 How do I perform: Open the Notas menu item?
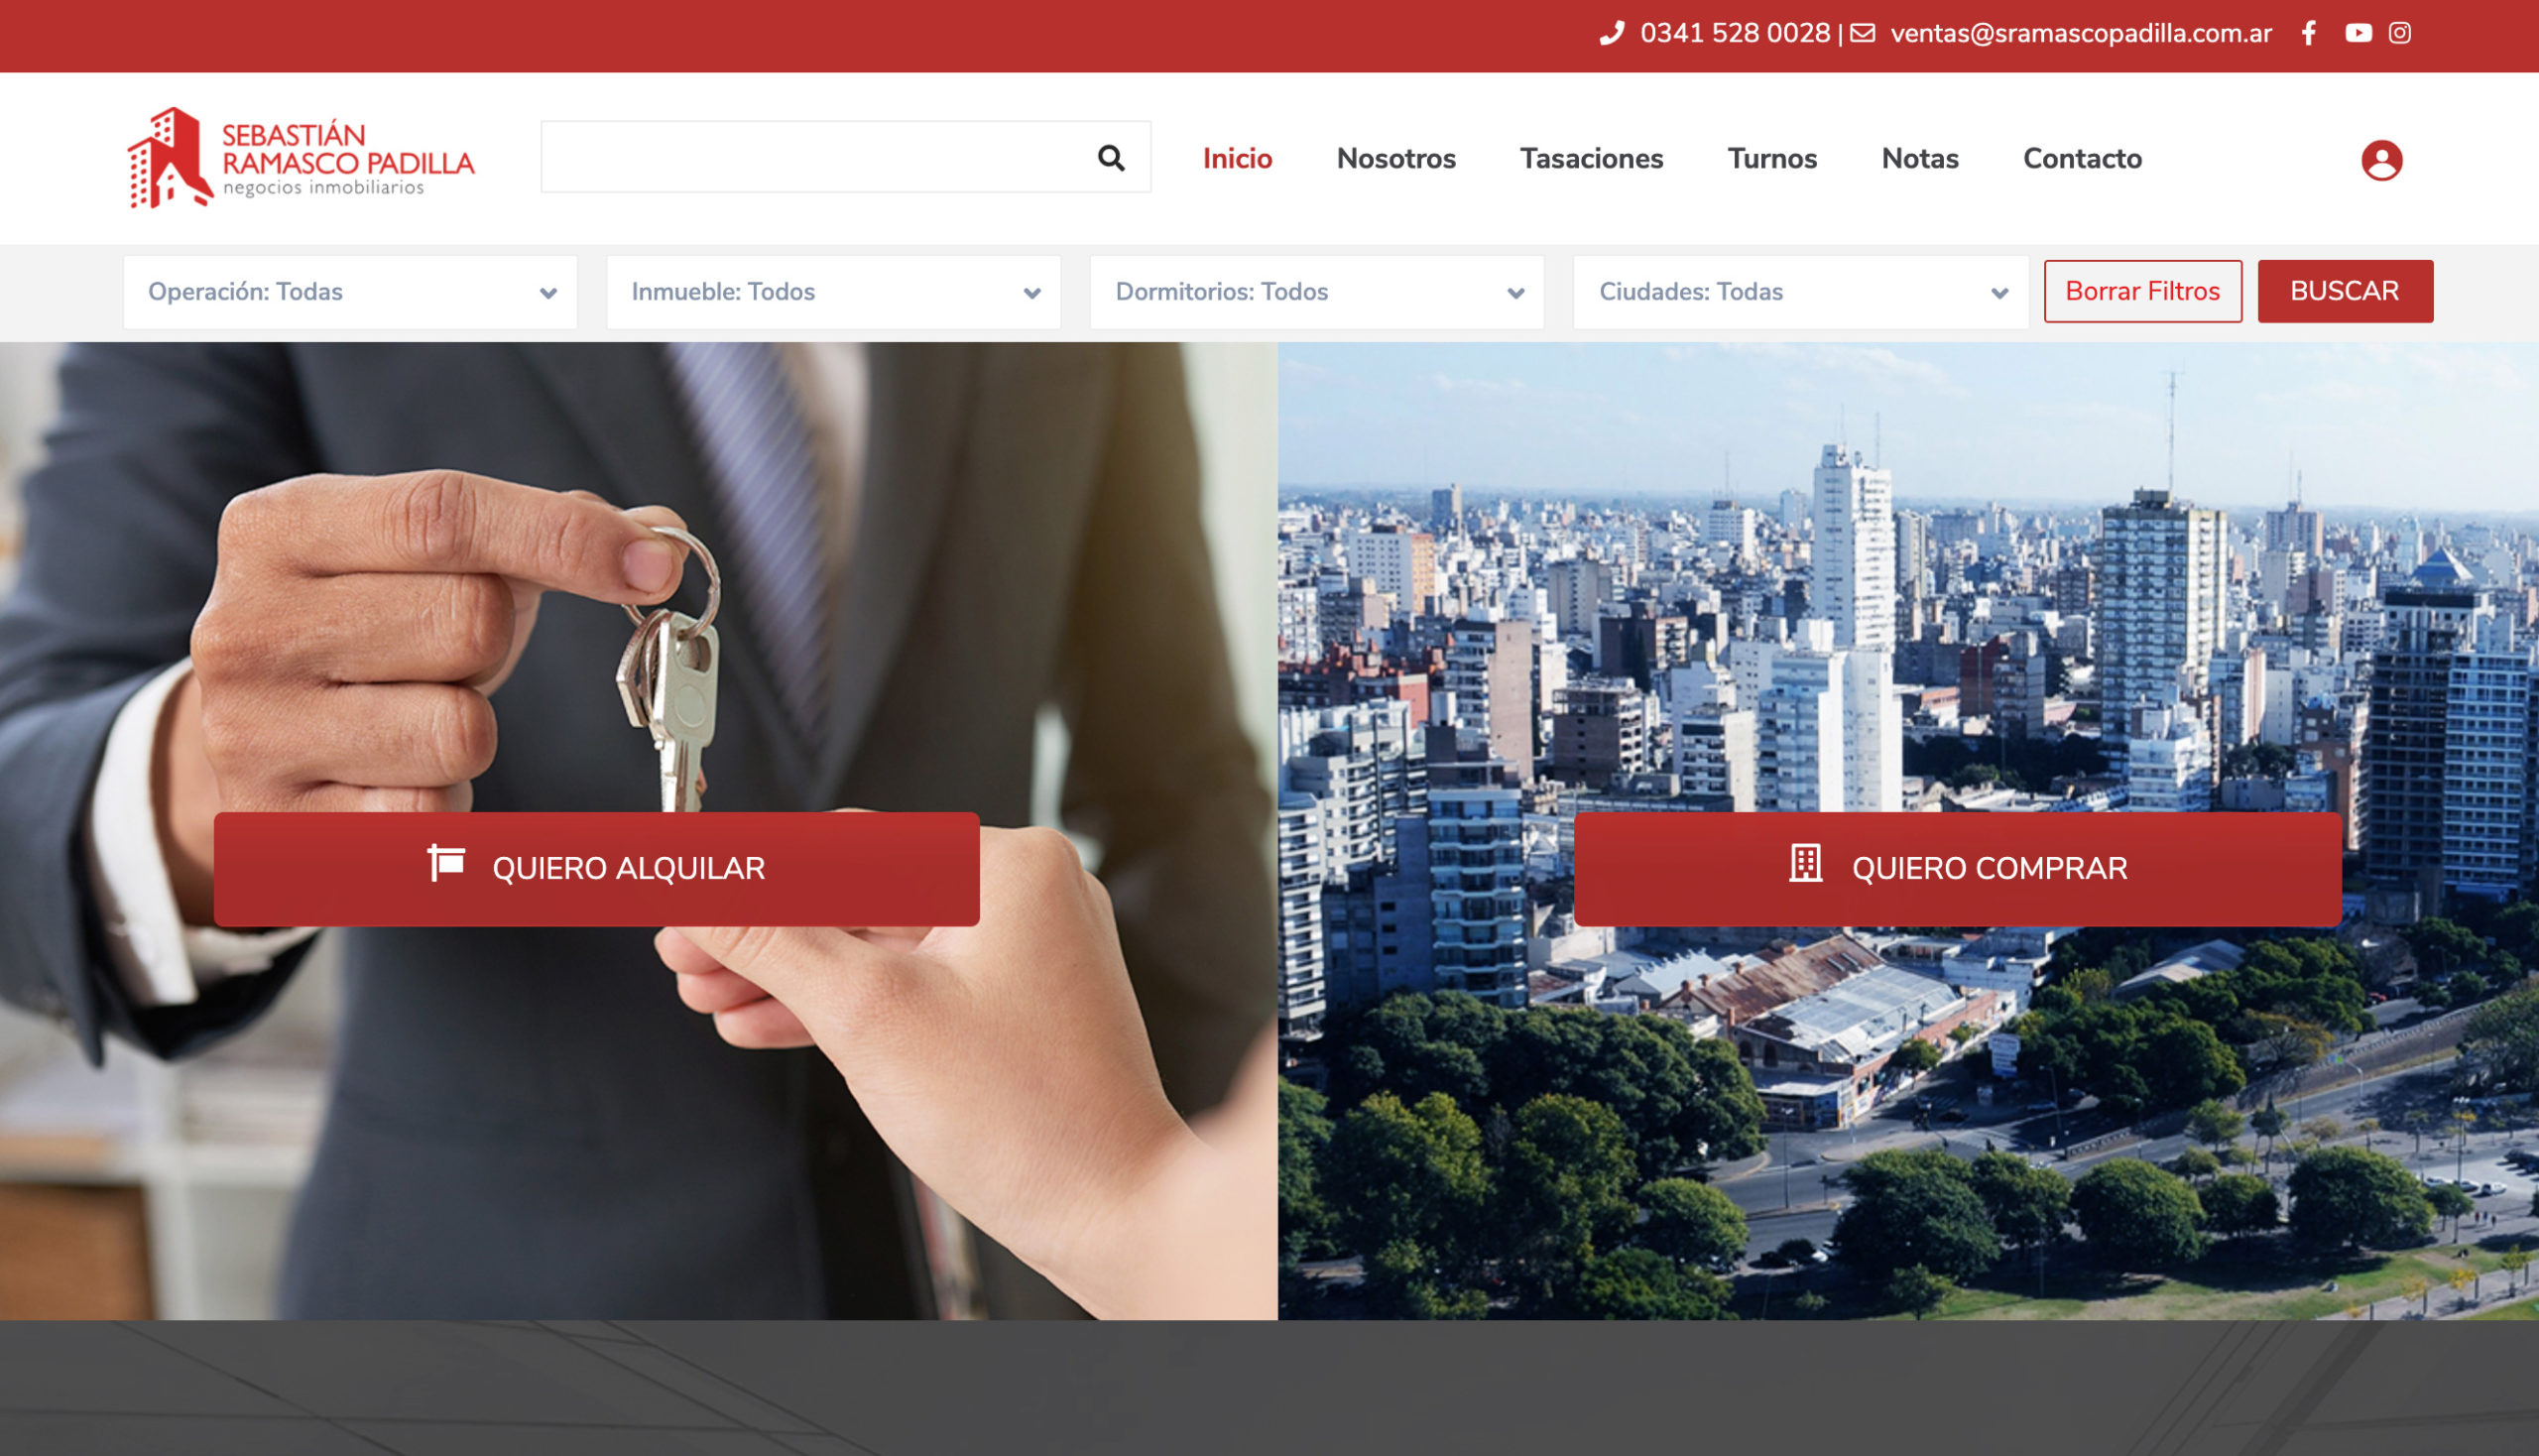pyautogui.click(x=1919, y=158)
